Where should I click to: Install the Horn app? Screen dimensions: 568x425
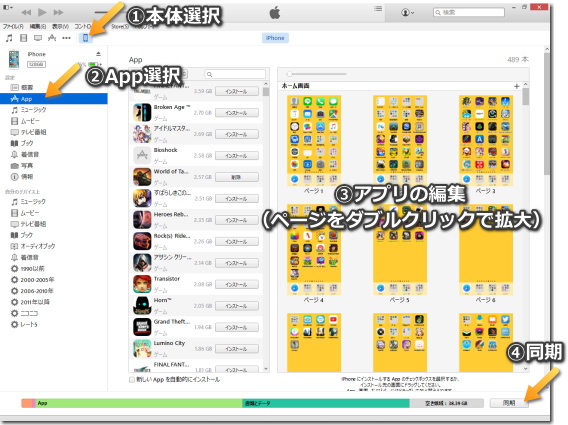click(237, 306)
